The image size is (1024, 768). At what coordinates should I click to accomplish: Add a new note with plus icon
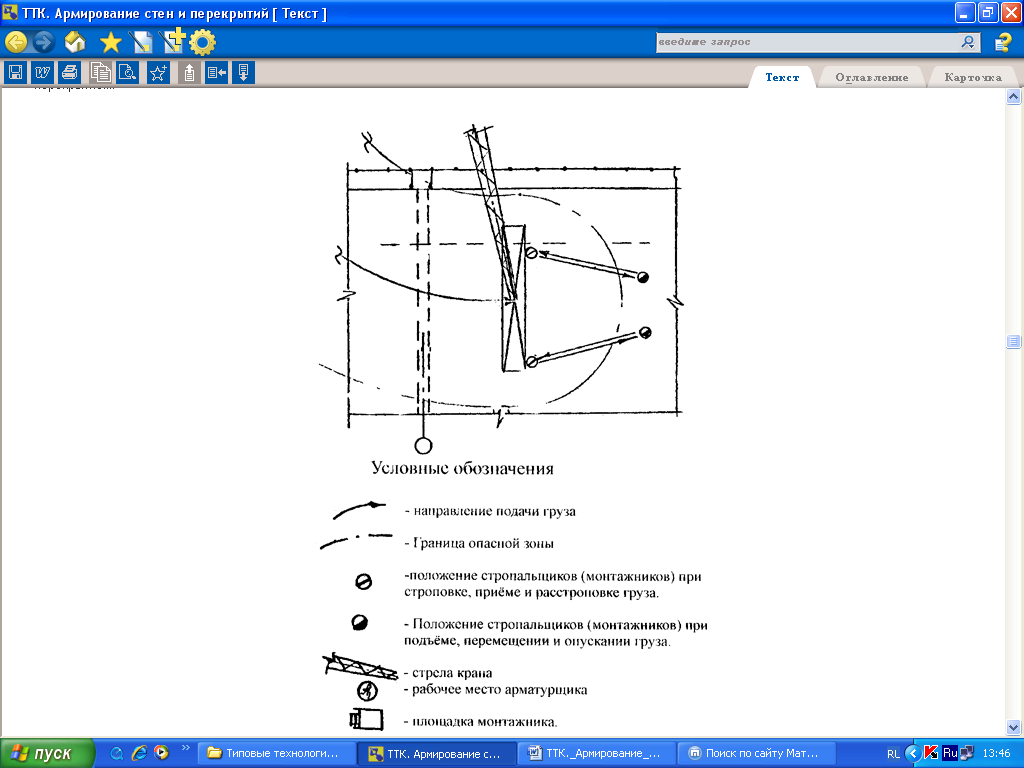173,42
